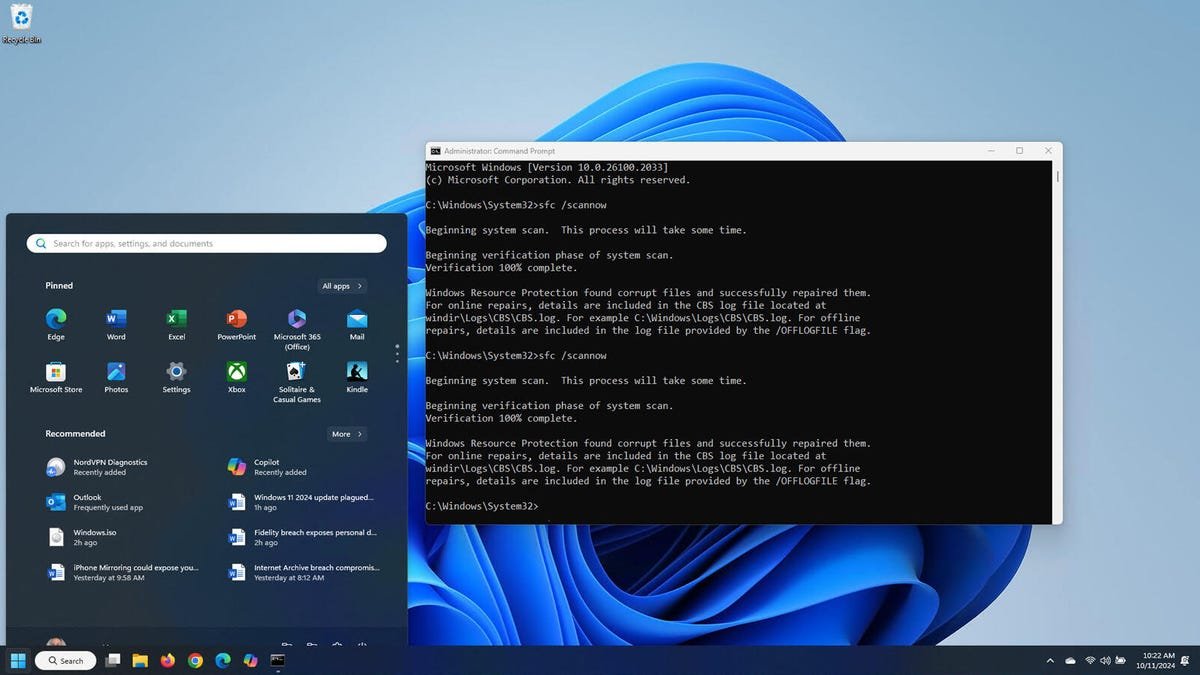Open the Windows 11 2024 update document
This screenshot has width=1200, height=675.
[x=302, y=502]
